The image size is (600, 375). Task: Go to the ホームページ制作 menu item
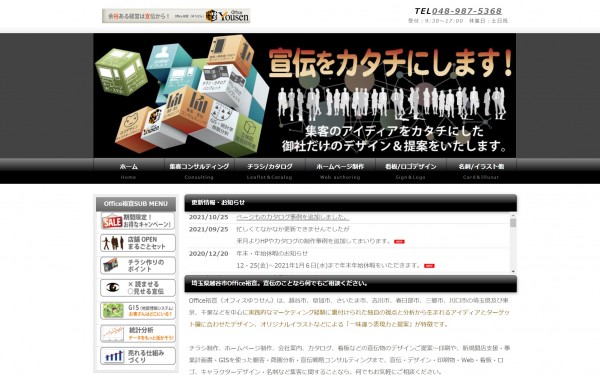click(x=340, y=171)
